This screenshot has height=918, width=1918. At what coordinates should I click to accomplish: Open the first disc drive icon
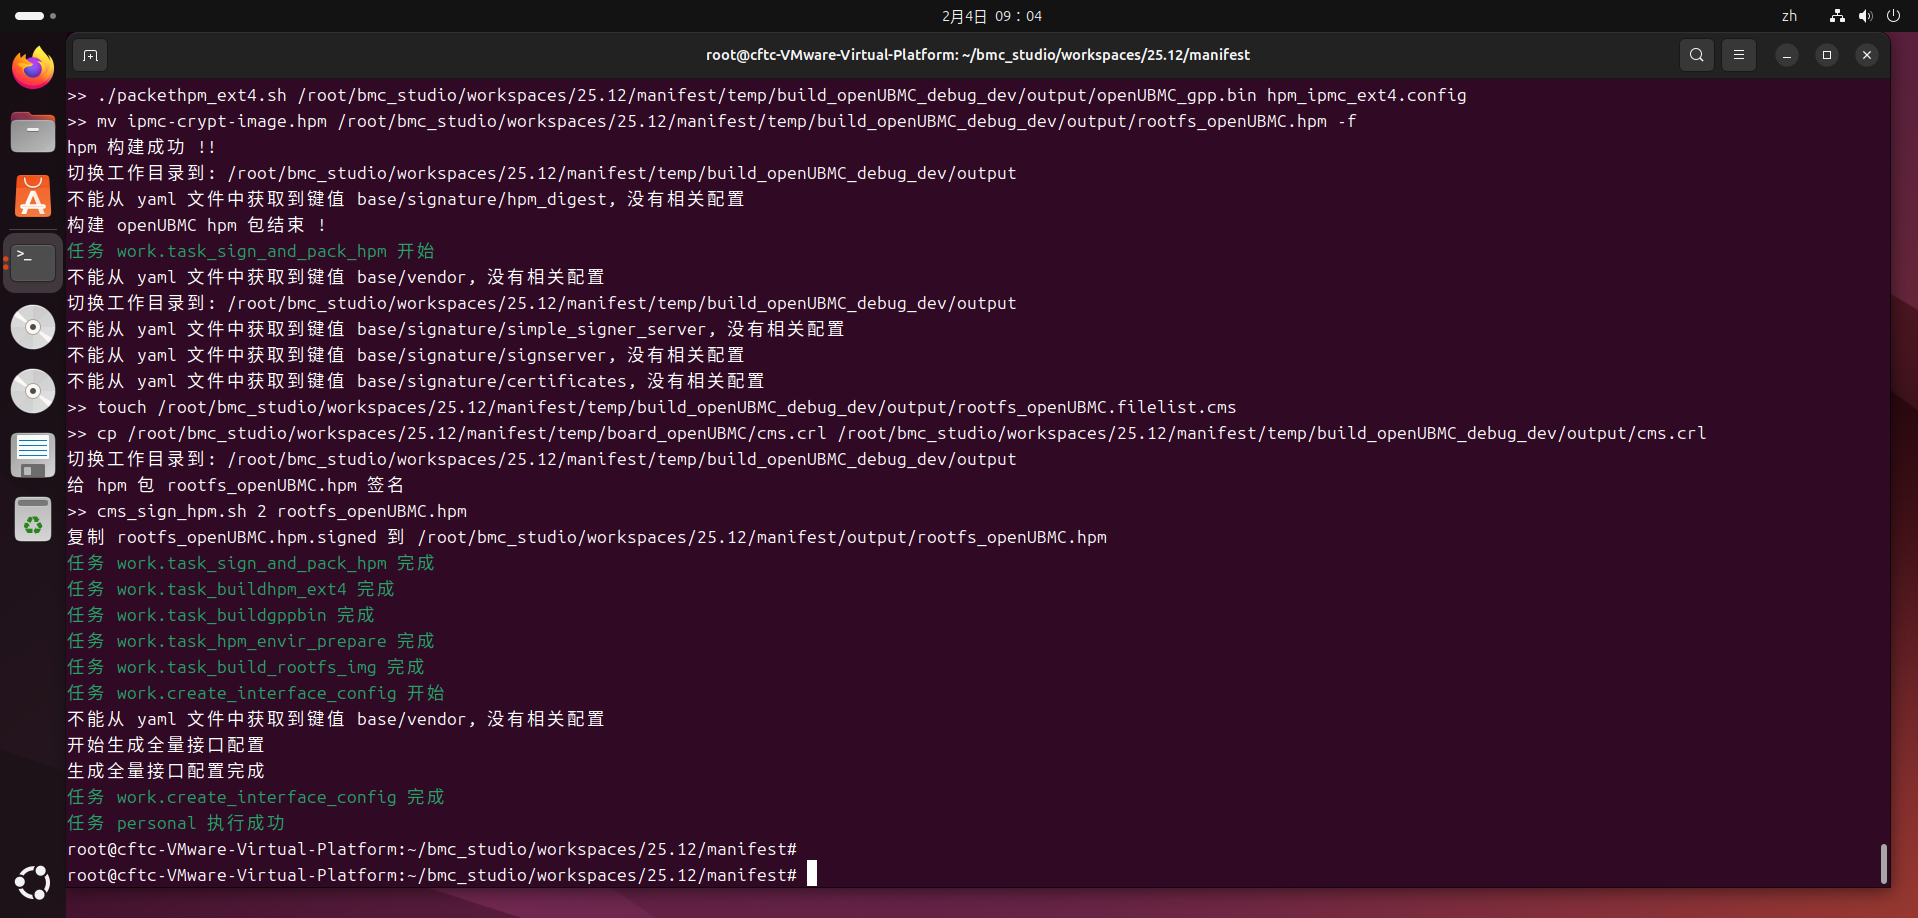(x=33, y=327)
